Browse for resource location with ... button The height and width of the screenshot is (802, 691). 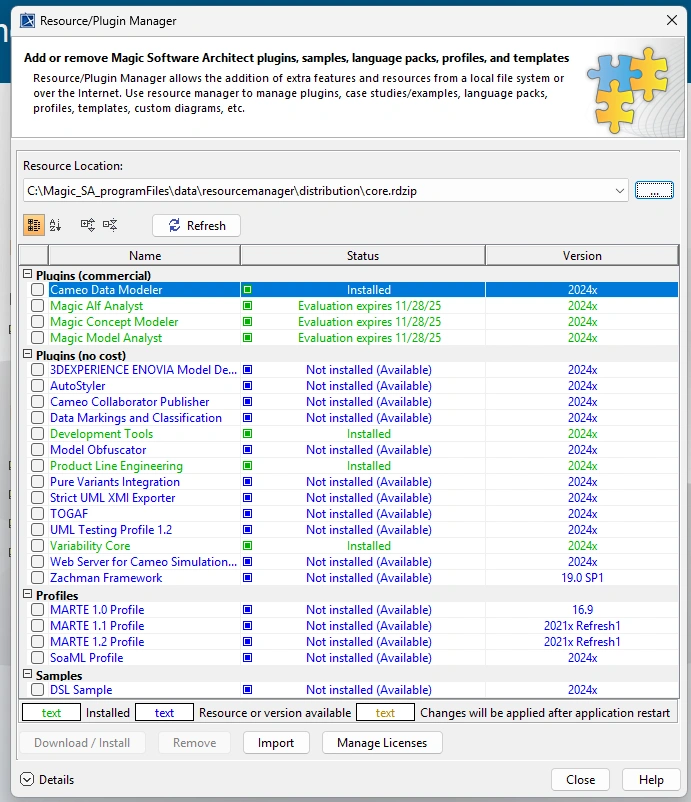pyautogui.click(x=654, y=190)
